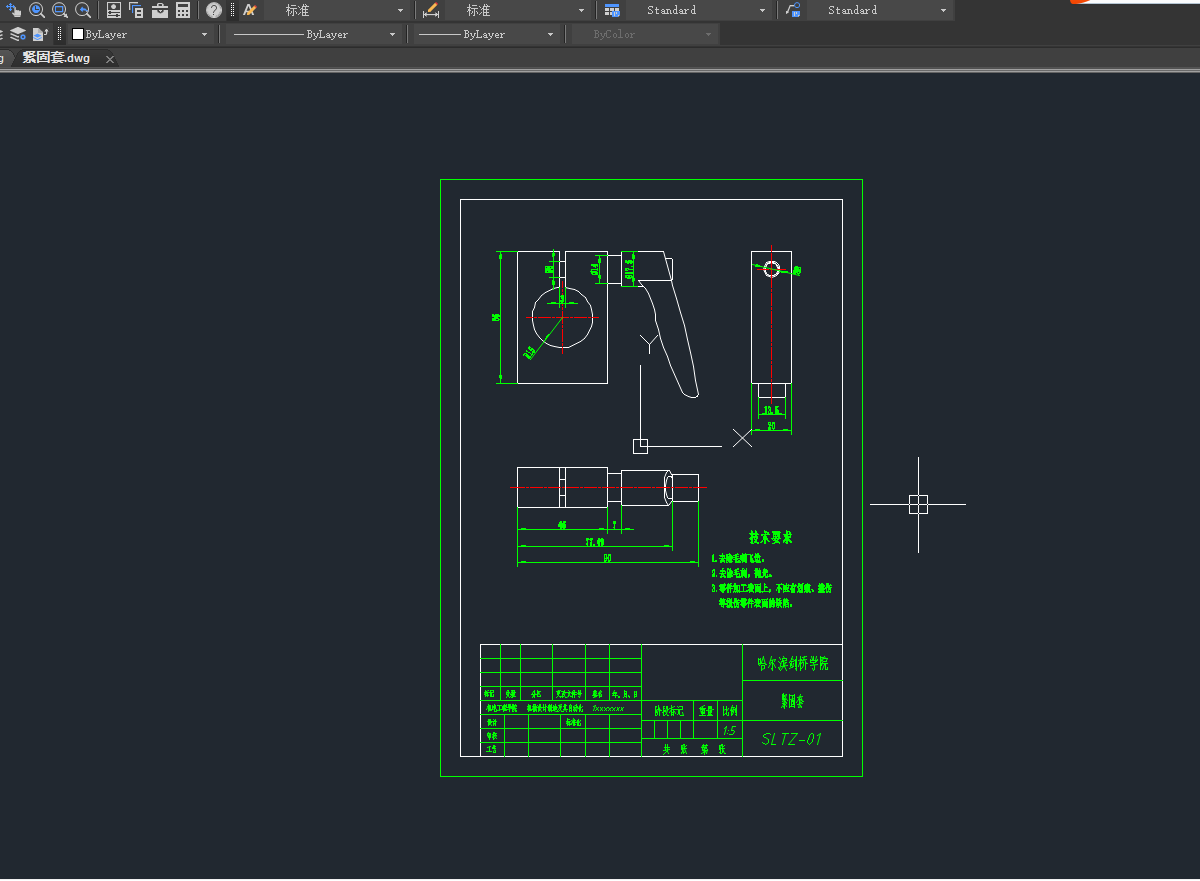Select the realtime Zoom magnifier icon

click(x=37, y=10)
